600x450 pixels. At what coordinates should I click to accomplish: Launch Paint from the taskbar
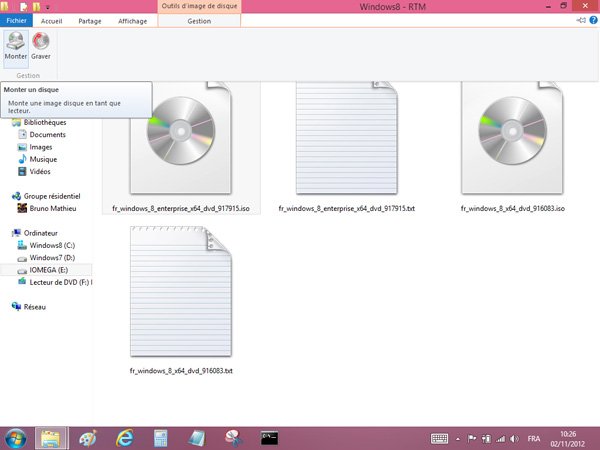coord(88,439)
